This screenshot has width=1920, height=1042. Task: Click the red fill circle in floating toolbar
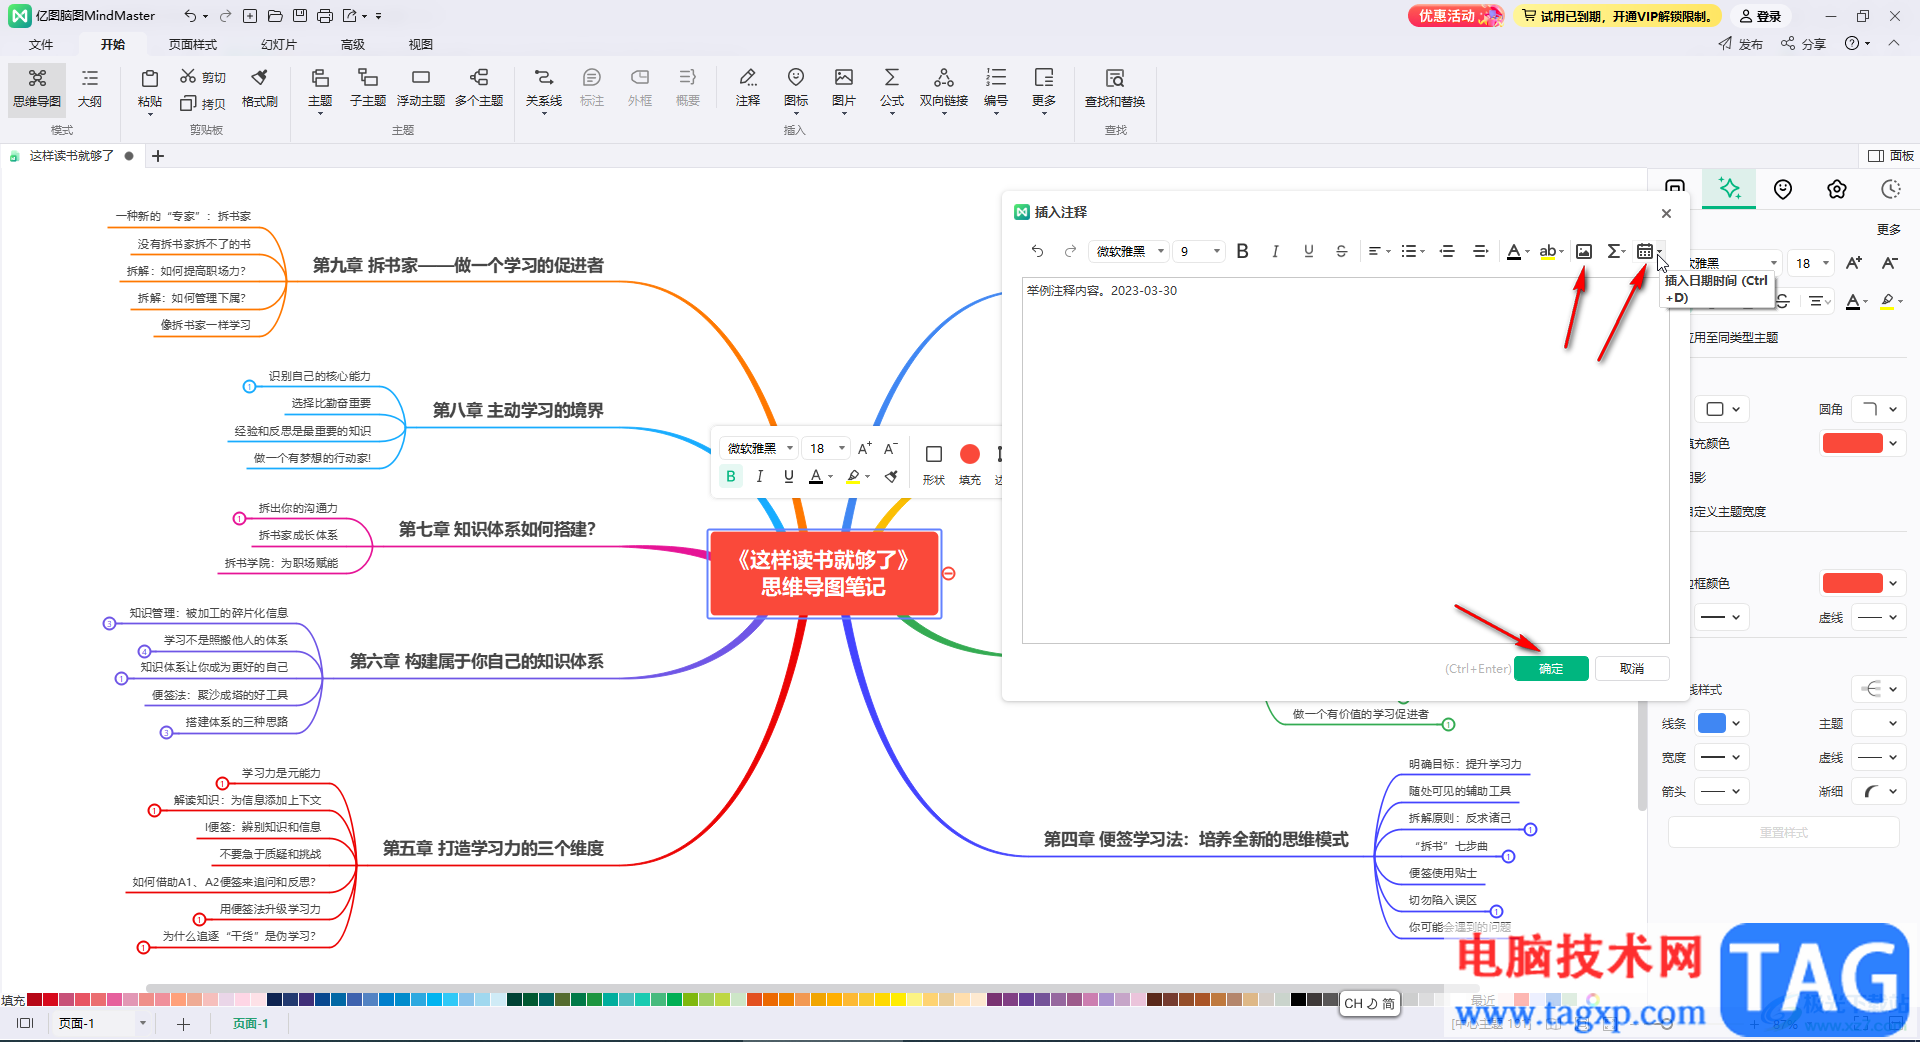(969, 454)
